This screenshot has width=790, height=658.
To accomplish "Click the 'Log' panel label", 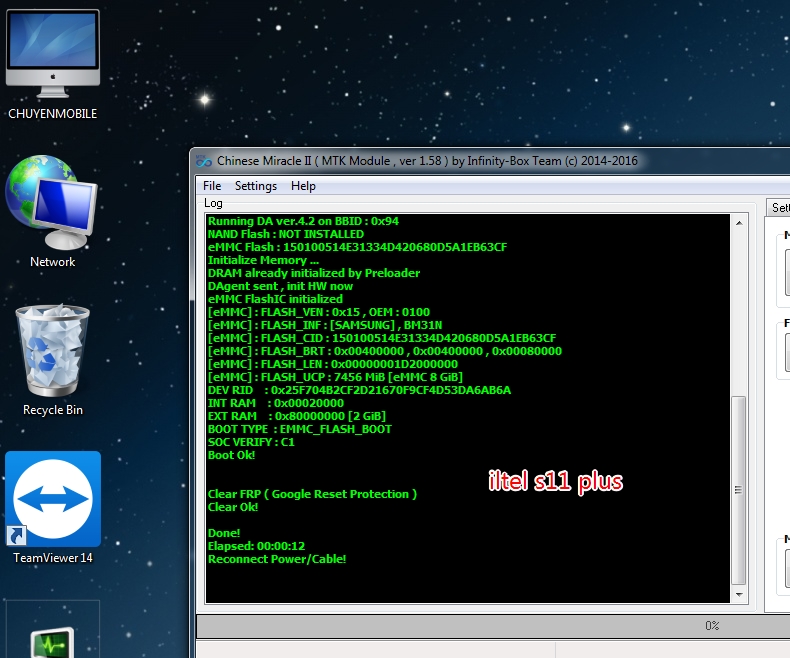I will [x=213, y=203].
